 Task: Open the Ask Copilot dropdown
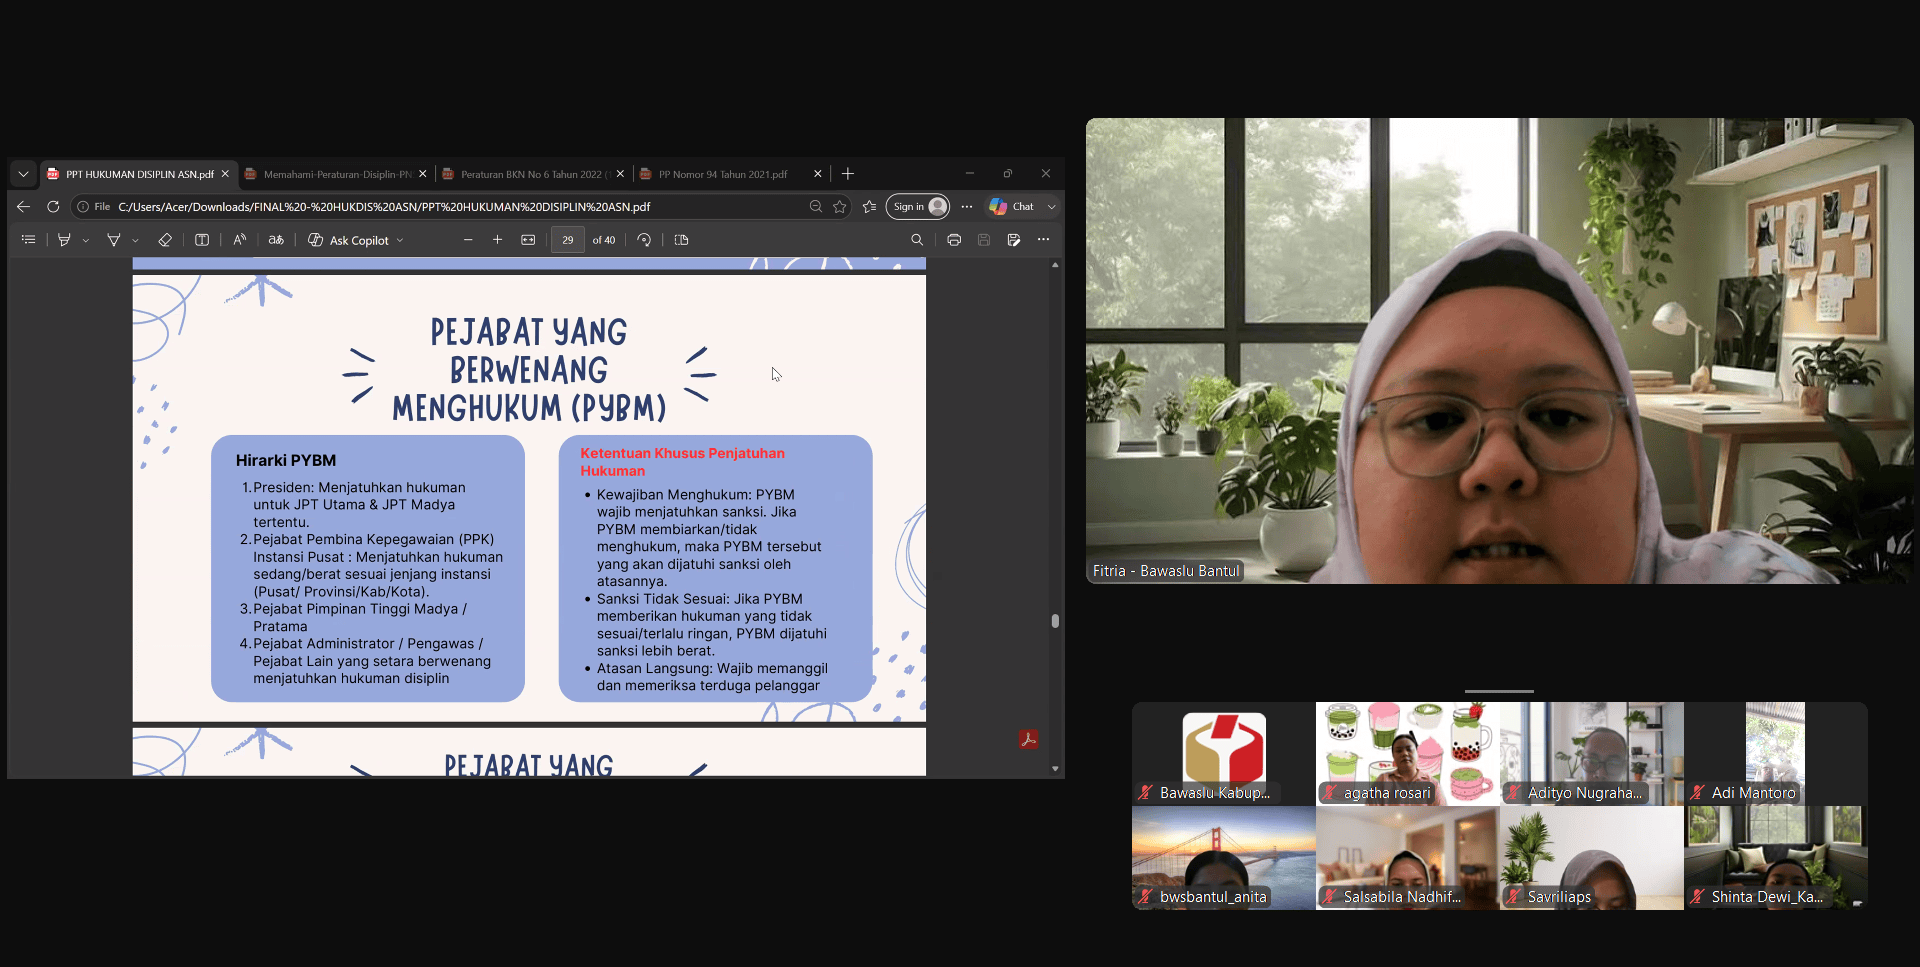(356, 240)
